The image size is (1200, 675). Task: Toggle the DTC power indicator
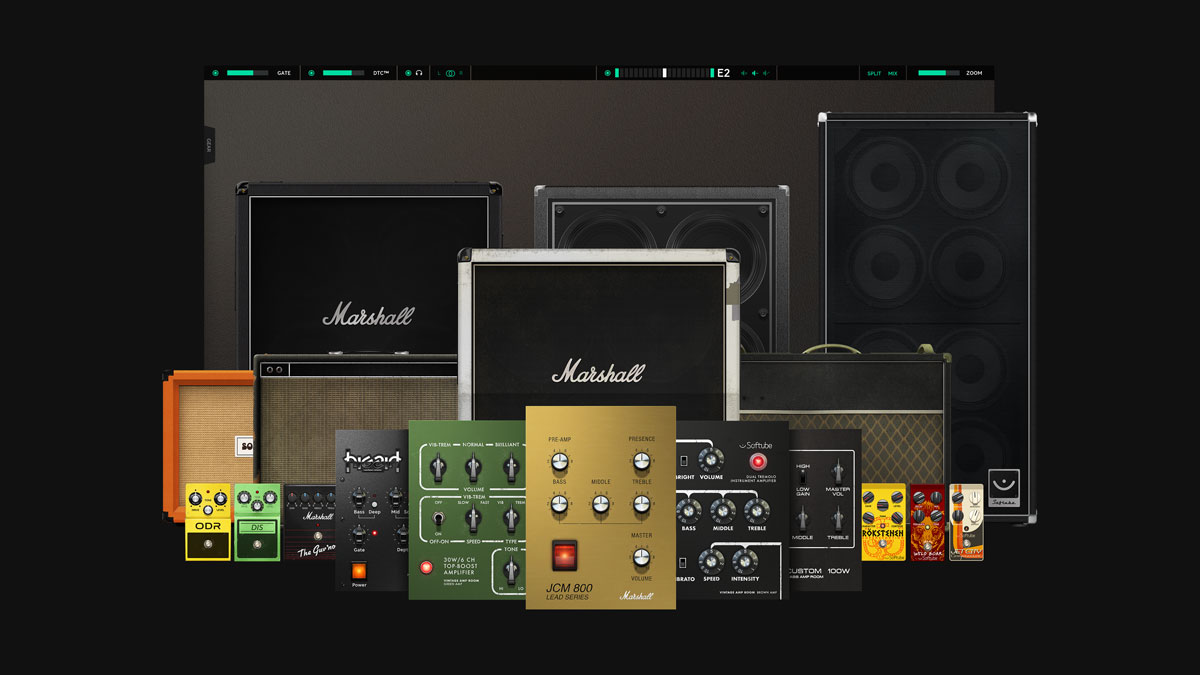pyautogui.click(x=312, y=73)
